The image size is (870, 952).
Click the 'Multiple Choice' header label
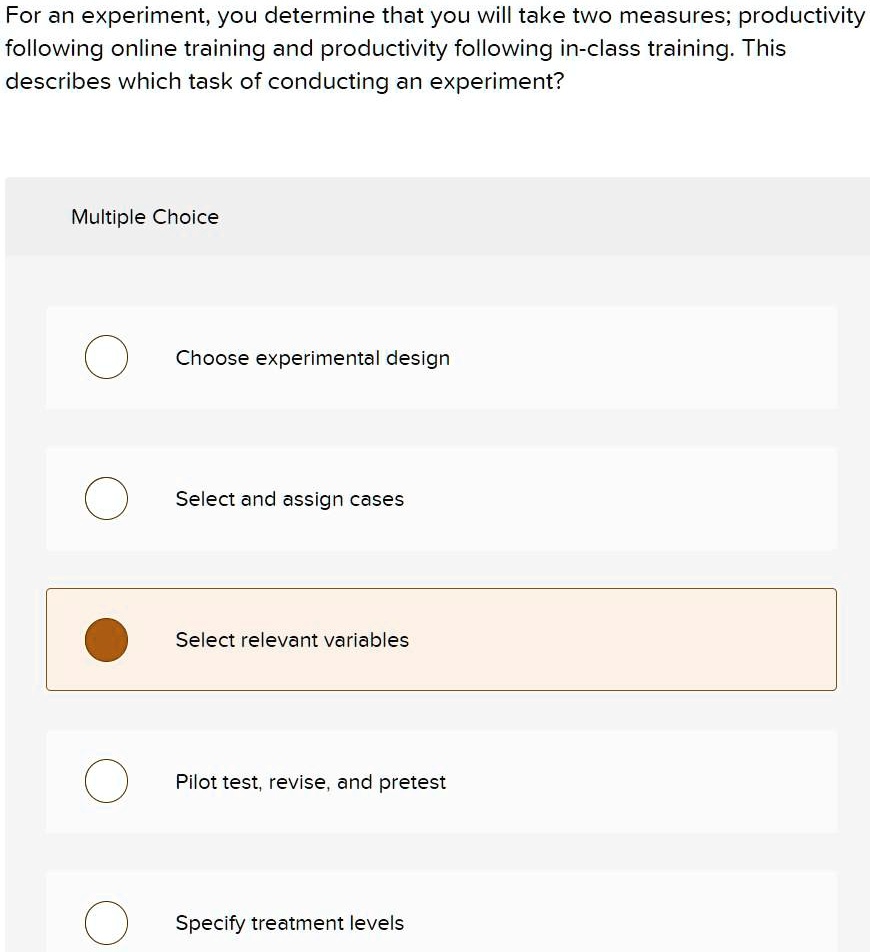click(145, 216)
